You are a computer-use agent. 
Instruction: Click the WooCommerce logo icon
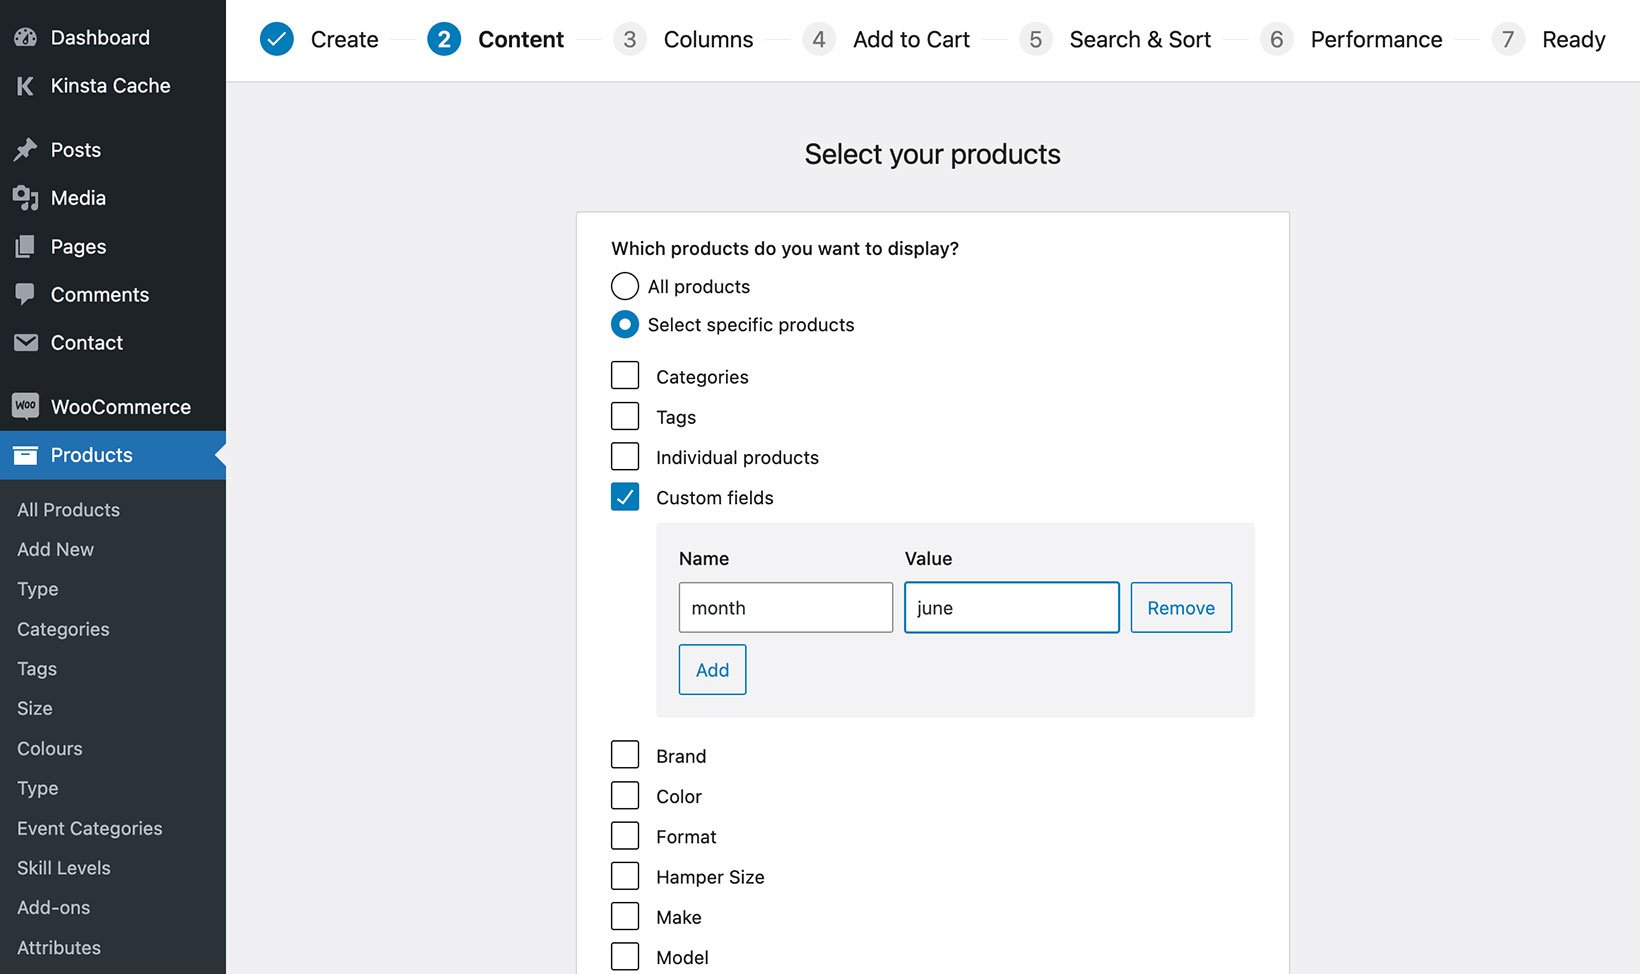point(26,405)
